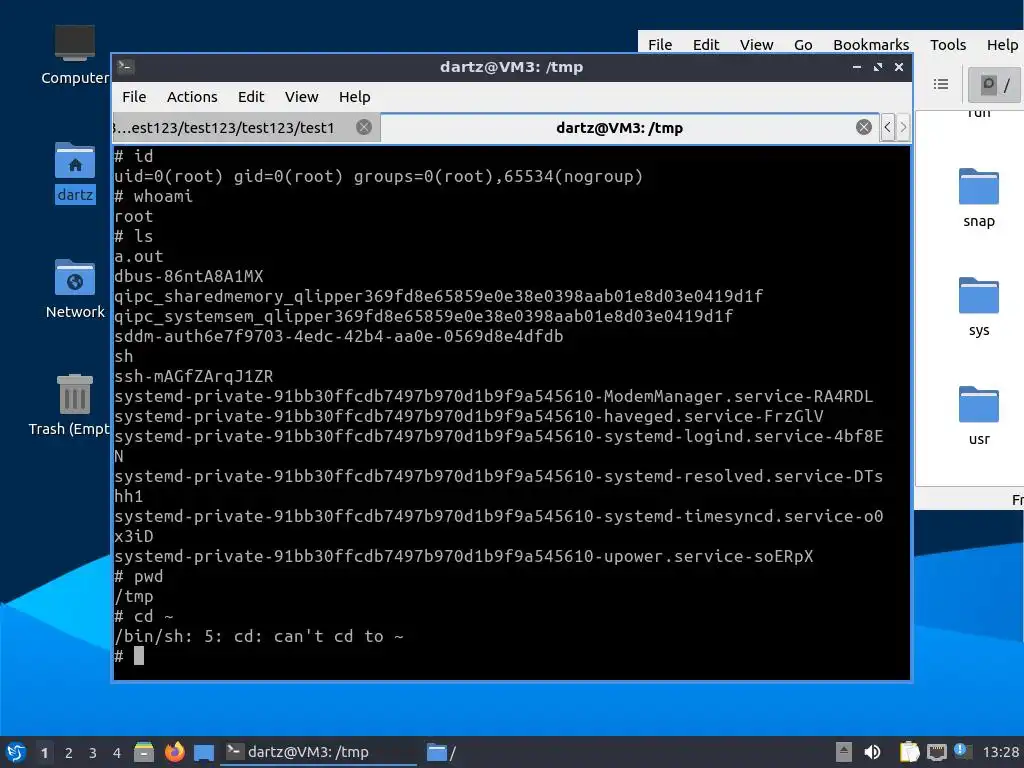Close the test123 terminal tab

click(x=364, y=127)
